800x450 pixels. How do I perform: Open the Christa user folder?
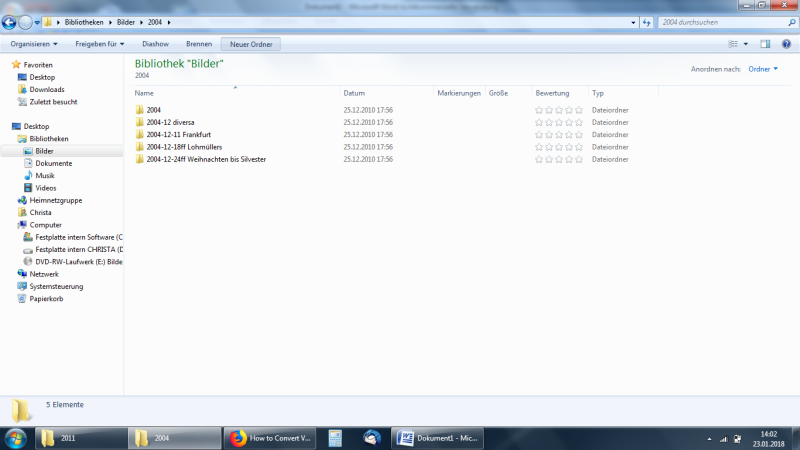point(40,212)
